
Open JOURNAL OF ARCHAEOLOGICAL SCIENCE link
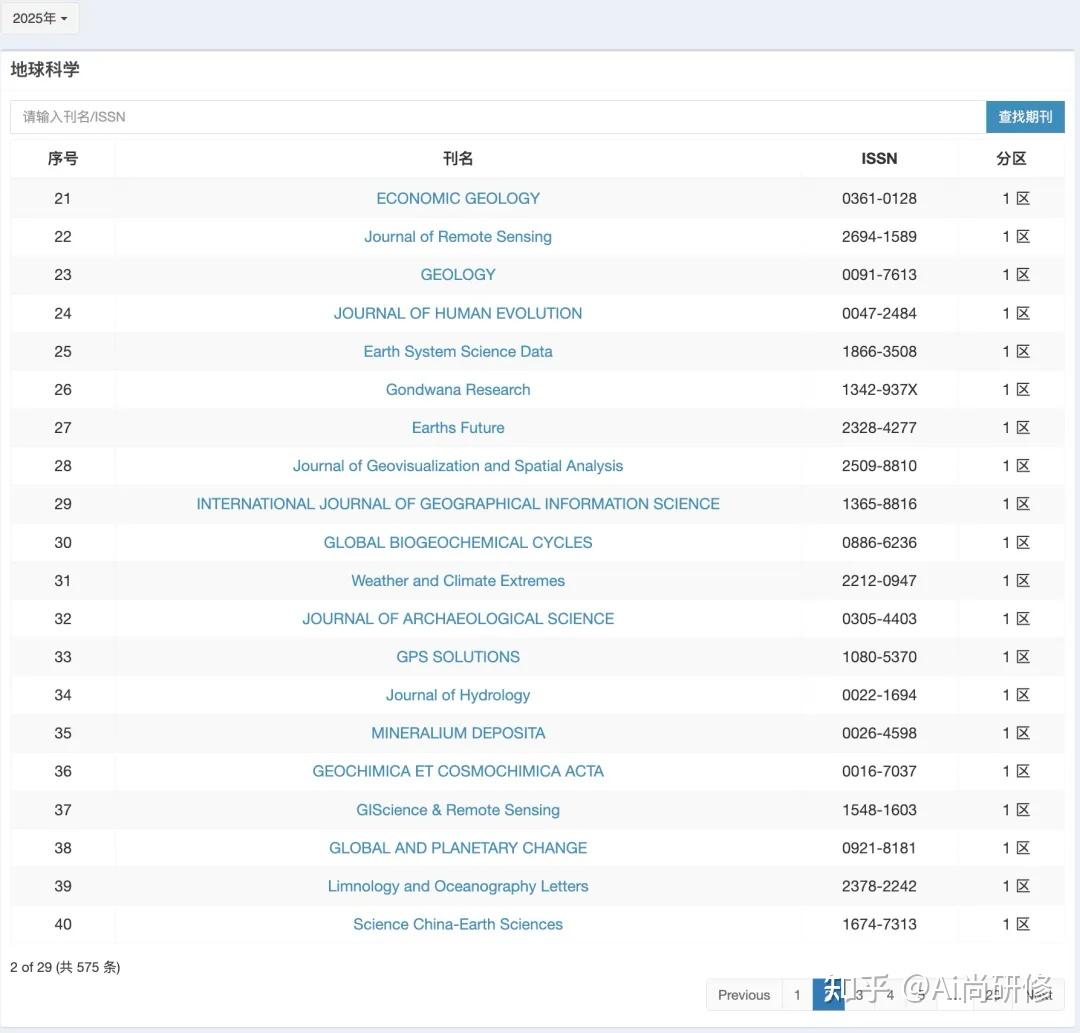tap(458, 618)
